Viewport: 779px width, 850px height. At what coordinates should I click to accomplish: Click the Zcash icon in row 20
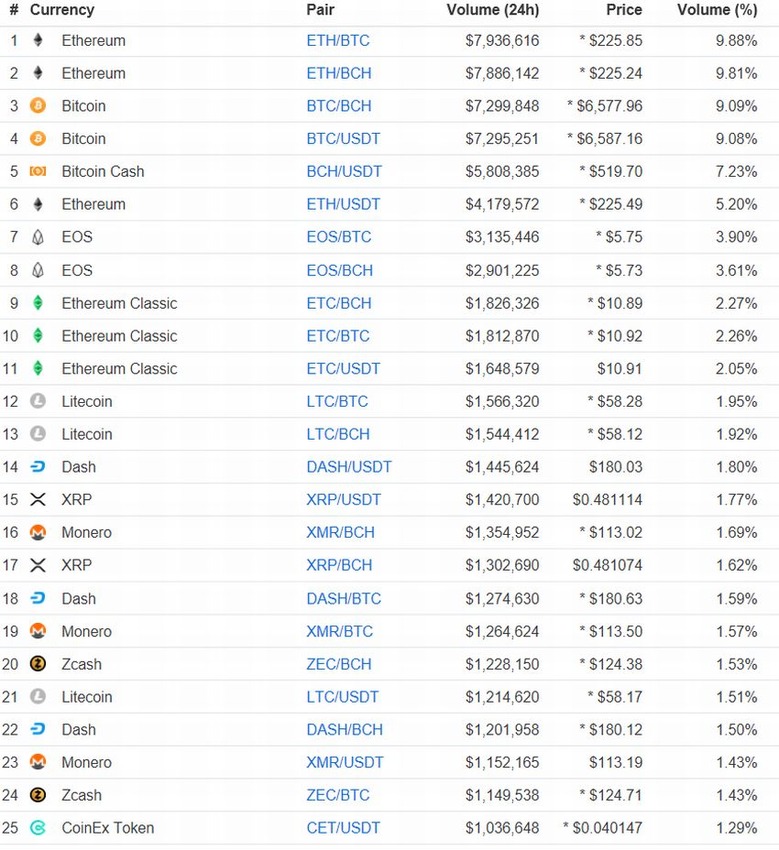click(x=38, y=664)
